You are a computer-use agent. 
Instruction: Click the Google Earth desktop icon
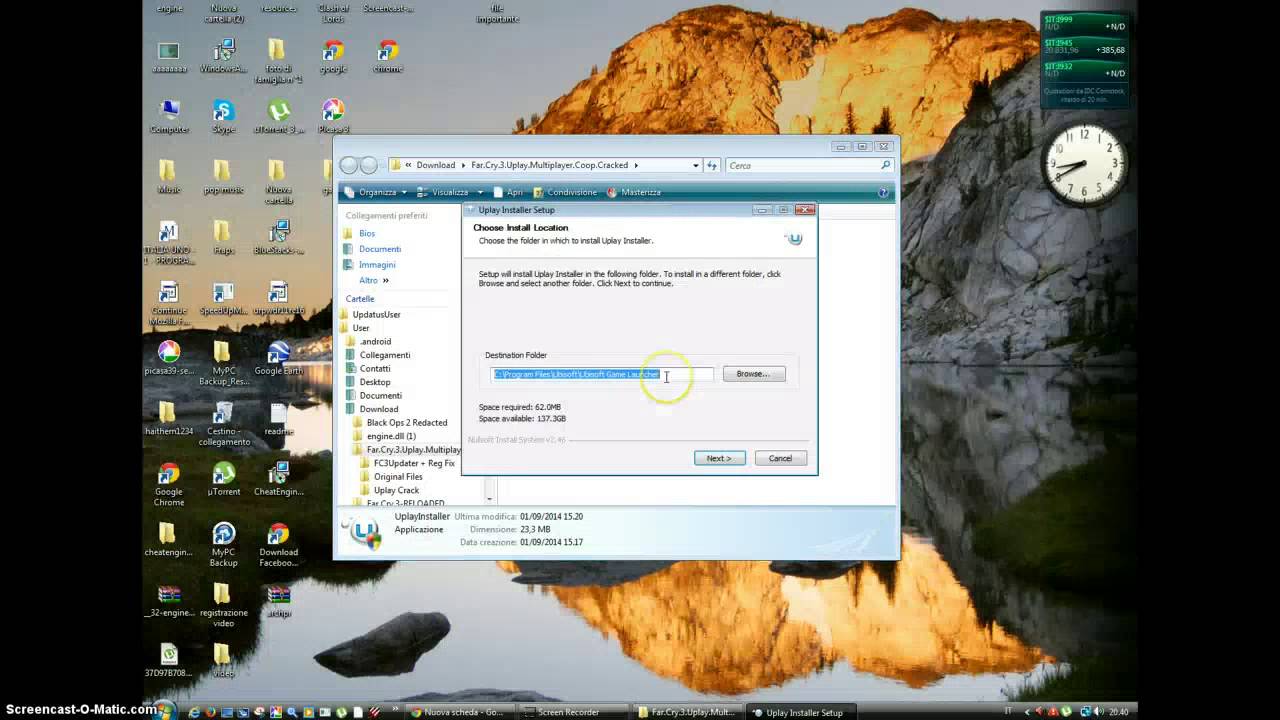[x=278, y=358]
